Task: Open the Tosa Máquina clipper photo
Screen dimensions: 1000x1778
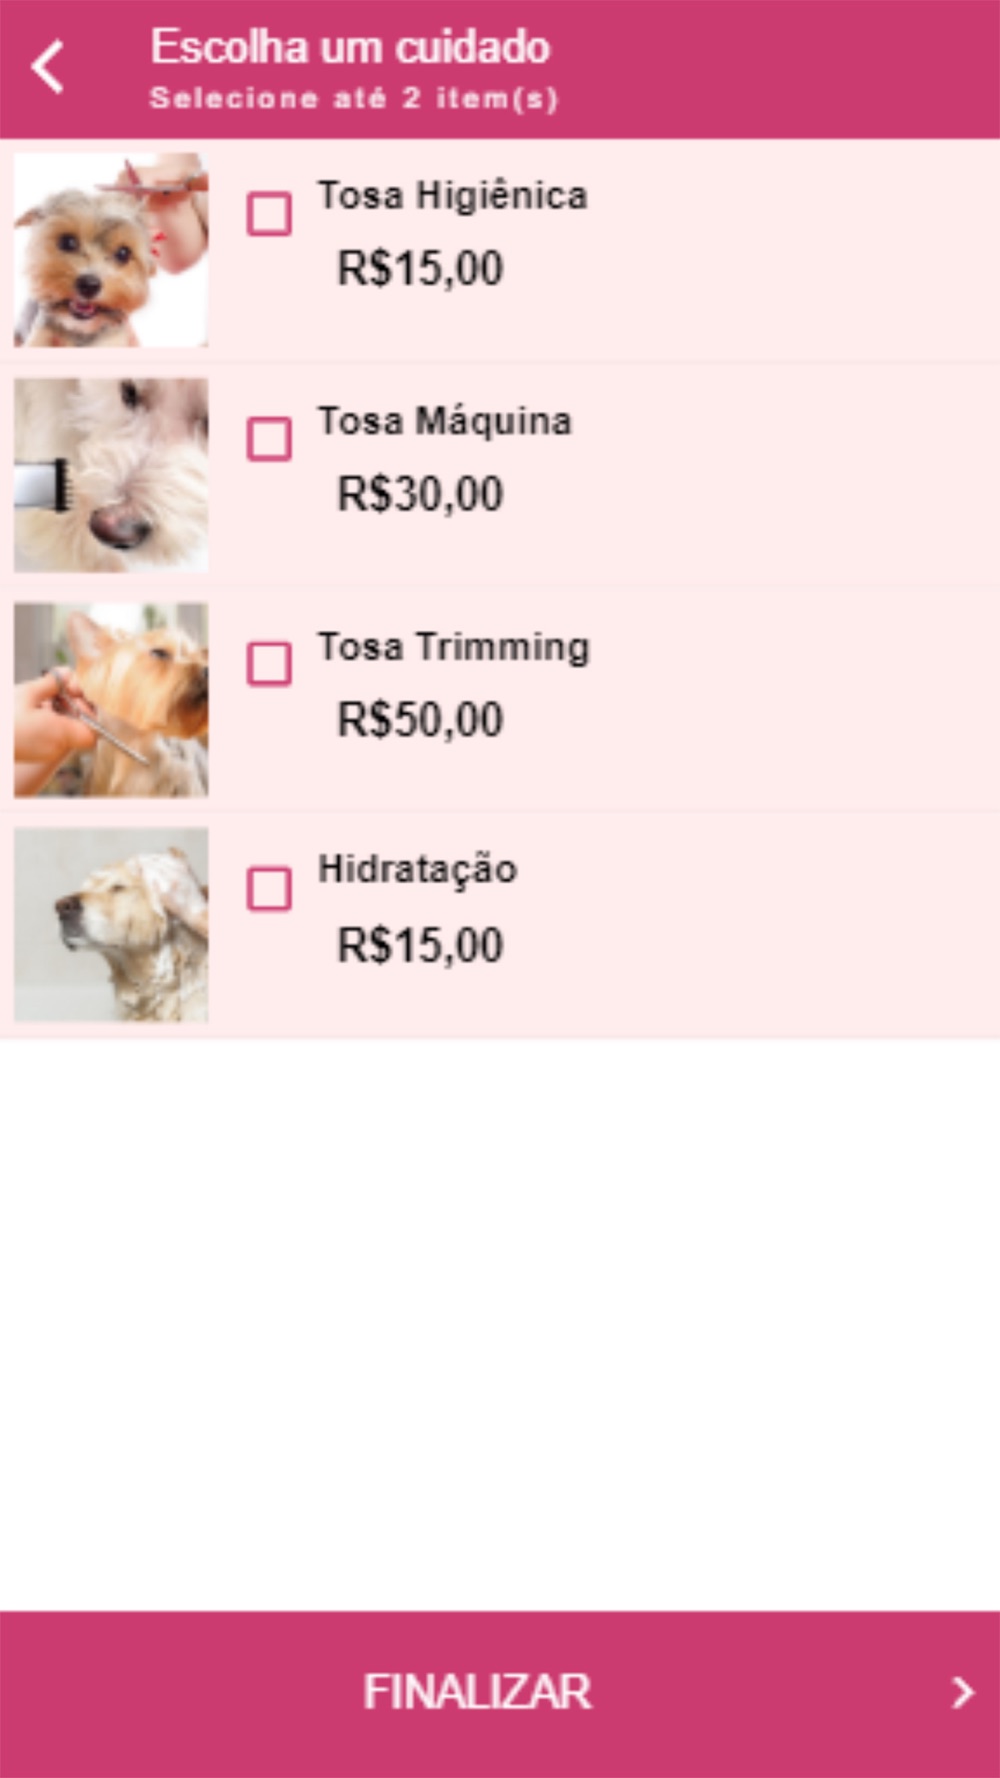Action: point(111,475)
